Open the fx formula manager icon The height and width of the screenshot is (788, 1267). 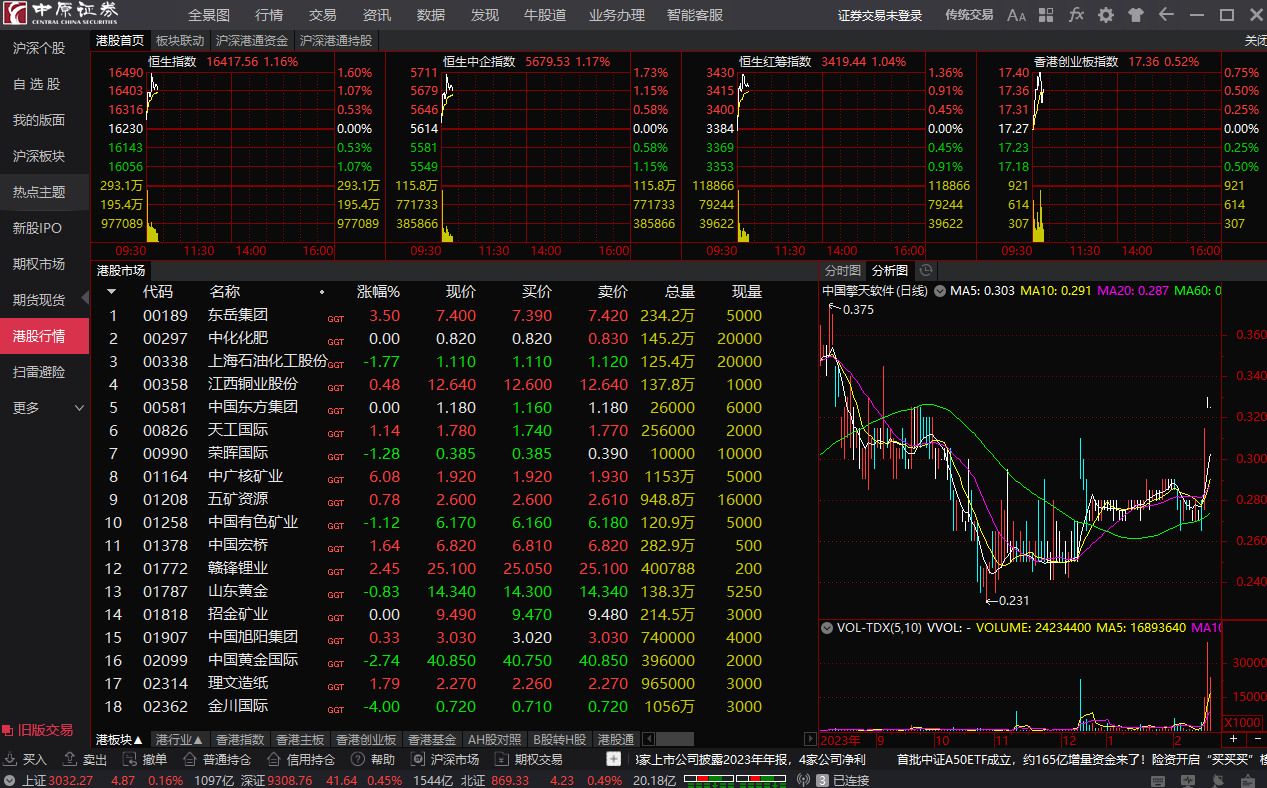[1076, 15]
